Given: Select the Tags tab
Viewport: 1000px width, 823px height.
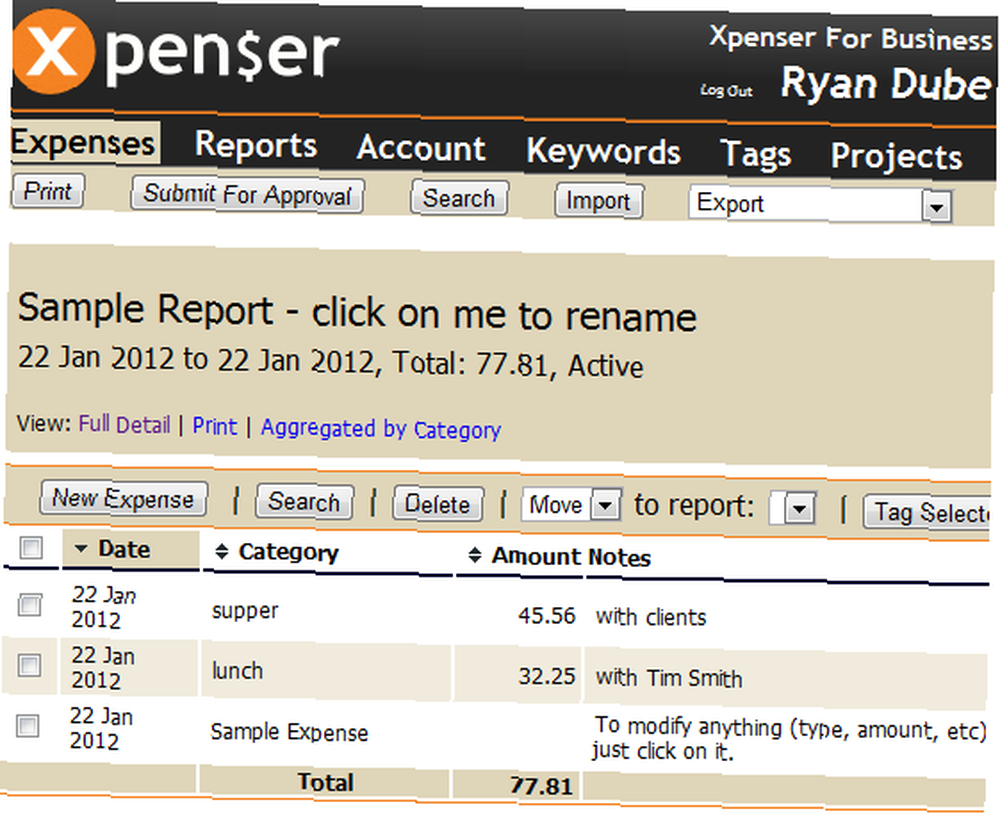Looking at the screenshot, I should coord(756,154).
